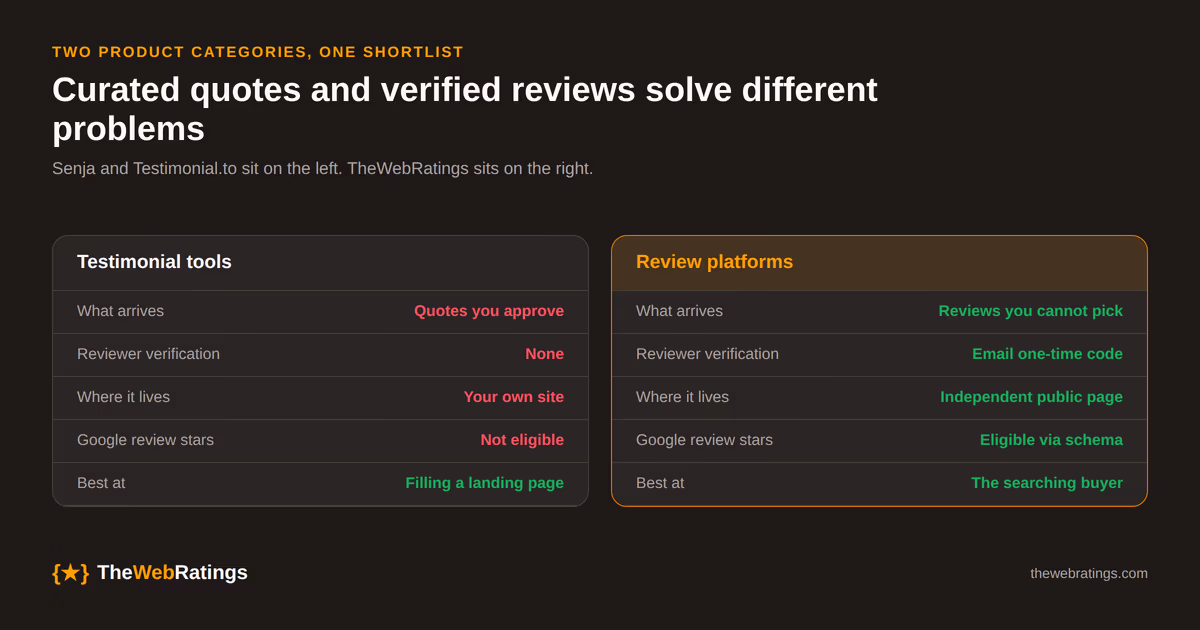Click 'The searching buyer' value

click(1047, 483)
